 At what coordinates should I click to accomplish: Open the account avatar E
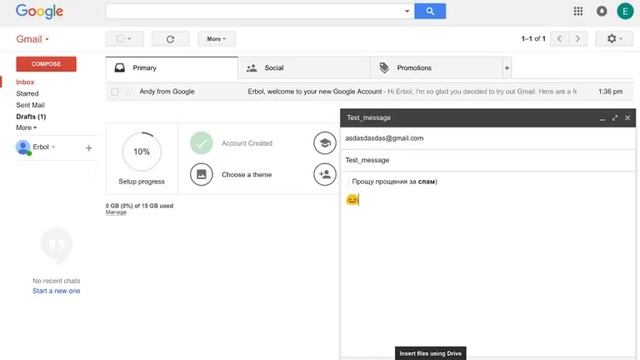(625, 11)
